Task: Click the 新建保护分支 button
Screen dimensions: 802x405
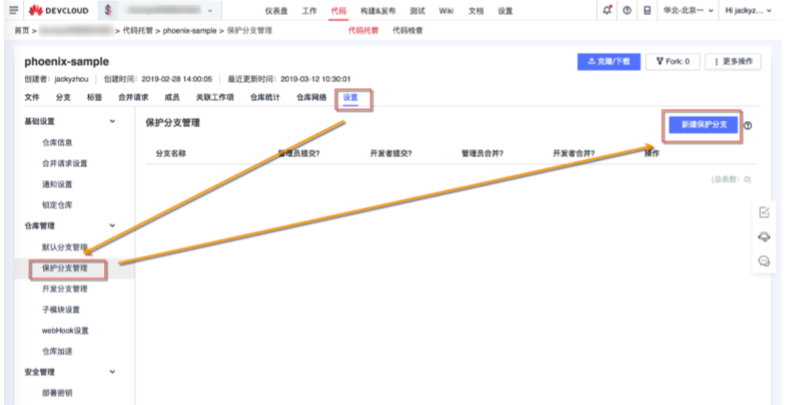Action: (704, 125)
